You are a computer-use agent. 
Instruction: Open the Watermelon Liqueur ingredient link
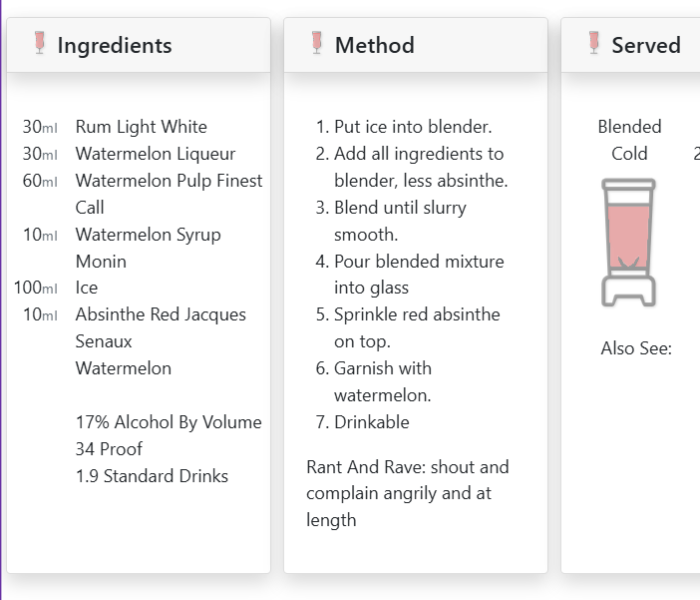pos(155,154)
